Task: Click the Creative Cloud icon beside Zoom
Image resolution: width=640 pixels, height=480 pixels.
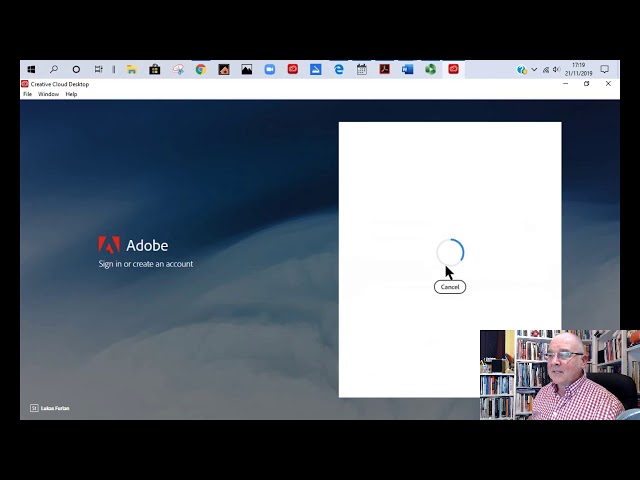Action: click(x=293, y=69)
